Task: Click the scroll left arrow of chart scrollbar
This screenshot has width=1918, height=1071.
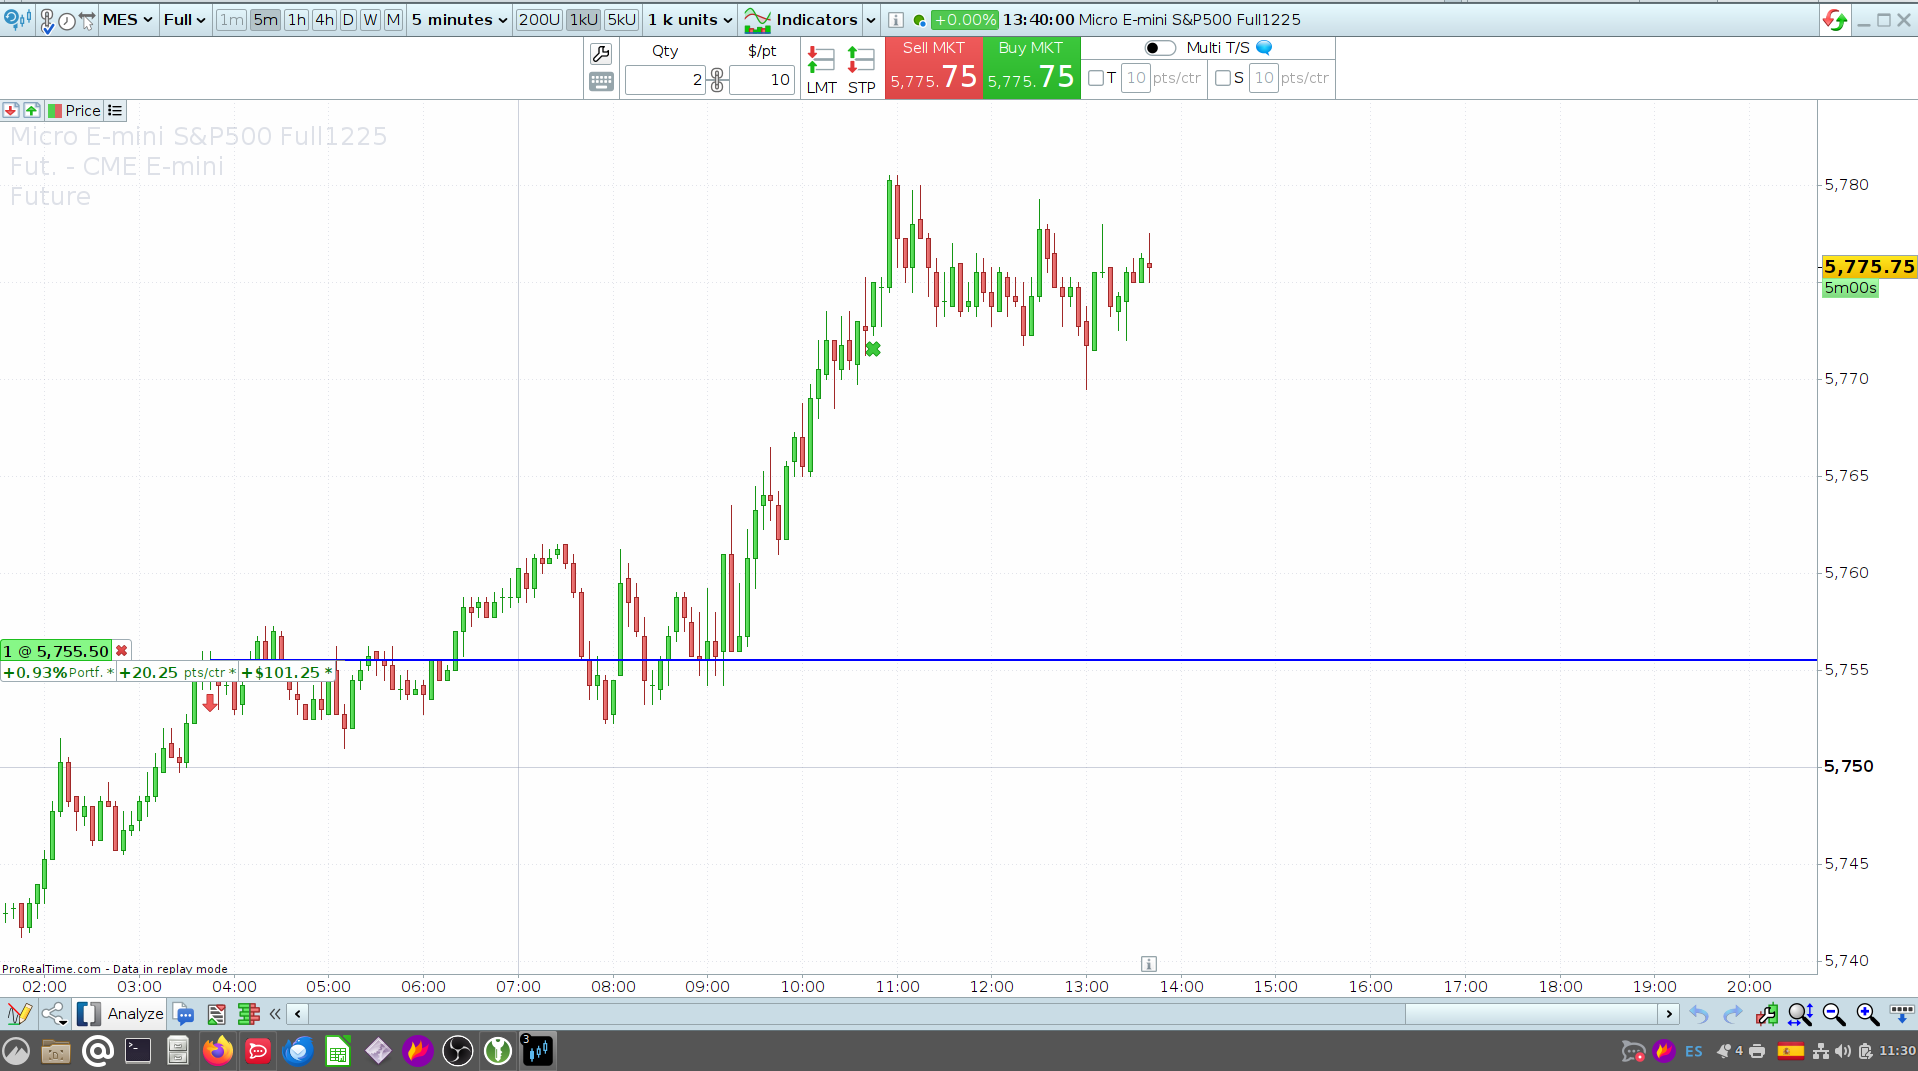Action: coord(298,1014)
